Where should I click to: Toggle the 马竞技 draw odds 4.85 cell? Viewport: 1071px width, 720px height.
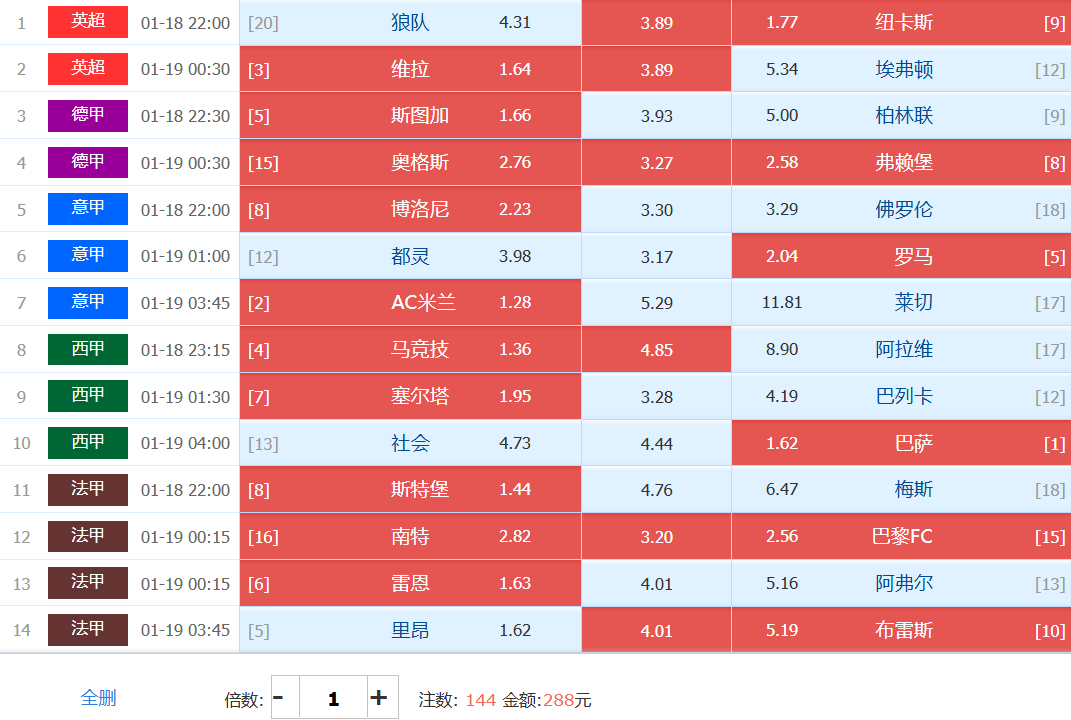656,350
